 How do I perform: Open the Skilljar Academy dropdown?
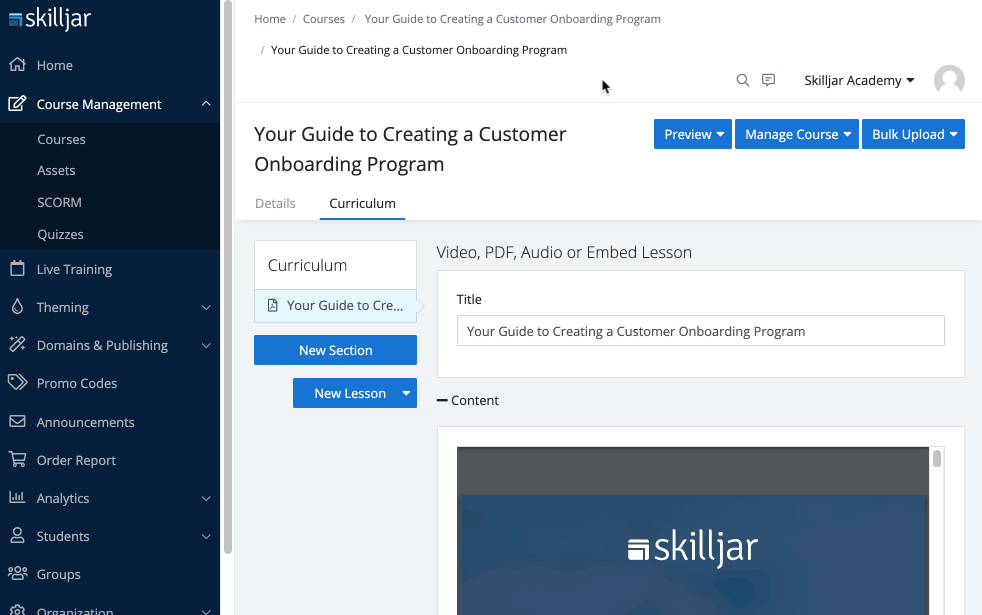point(859,81)
